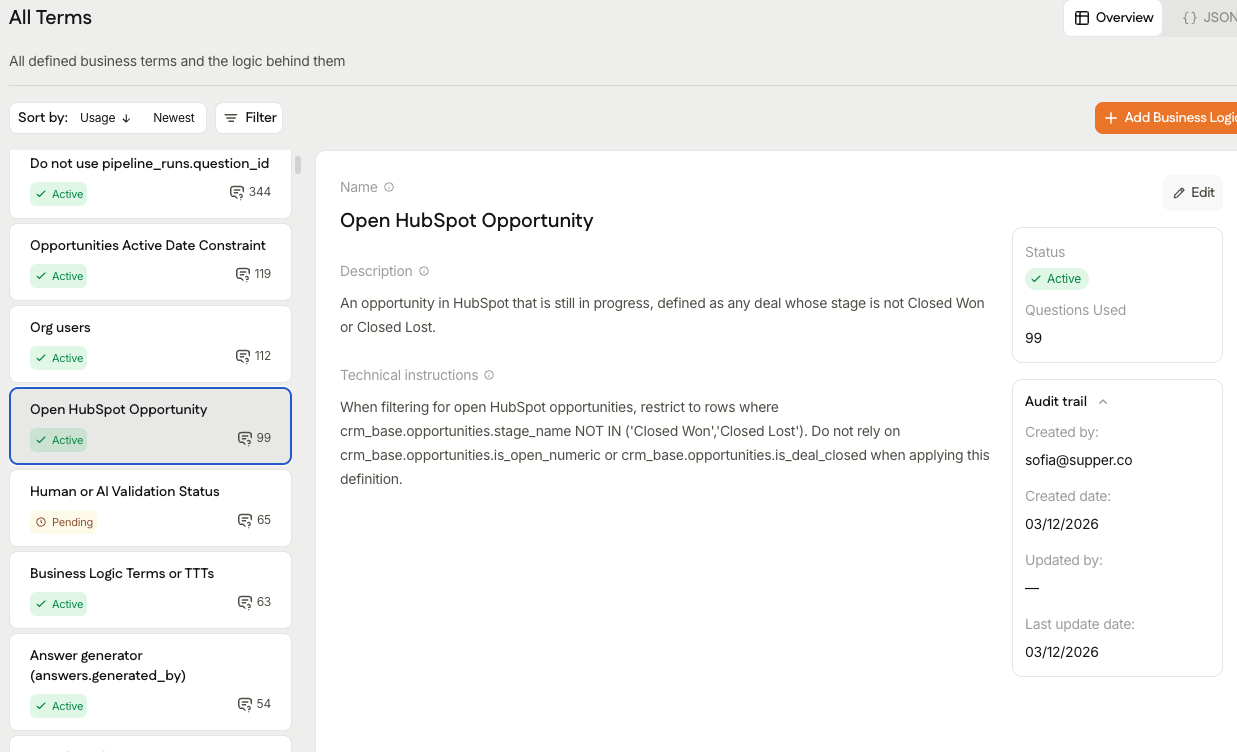Viewport: 1237px width, 752px height.
Task: Click the Overview table icon
Action: click(1082, 18)
